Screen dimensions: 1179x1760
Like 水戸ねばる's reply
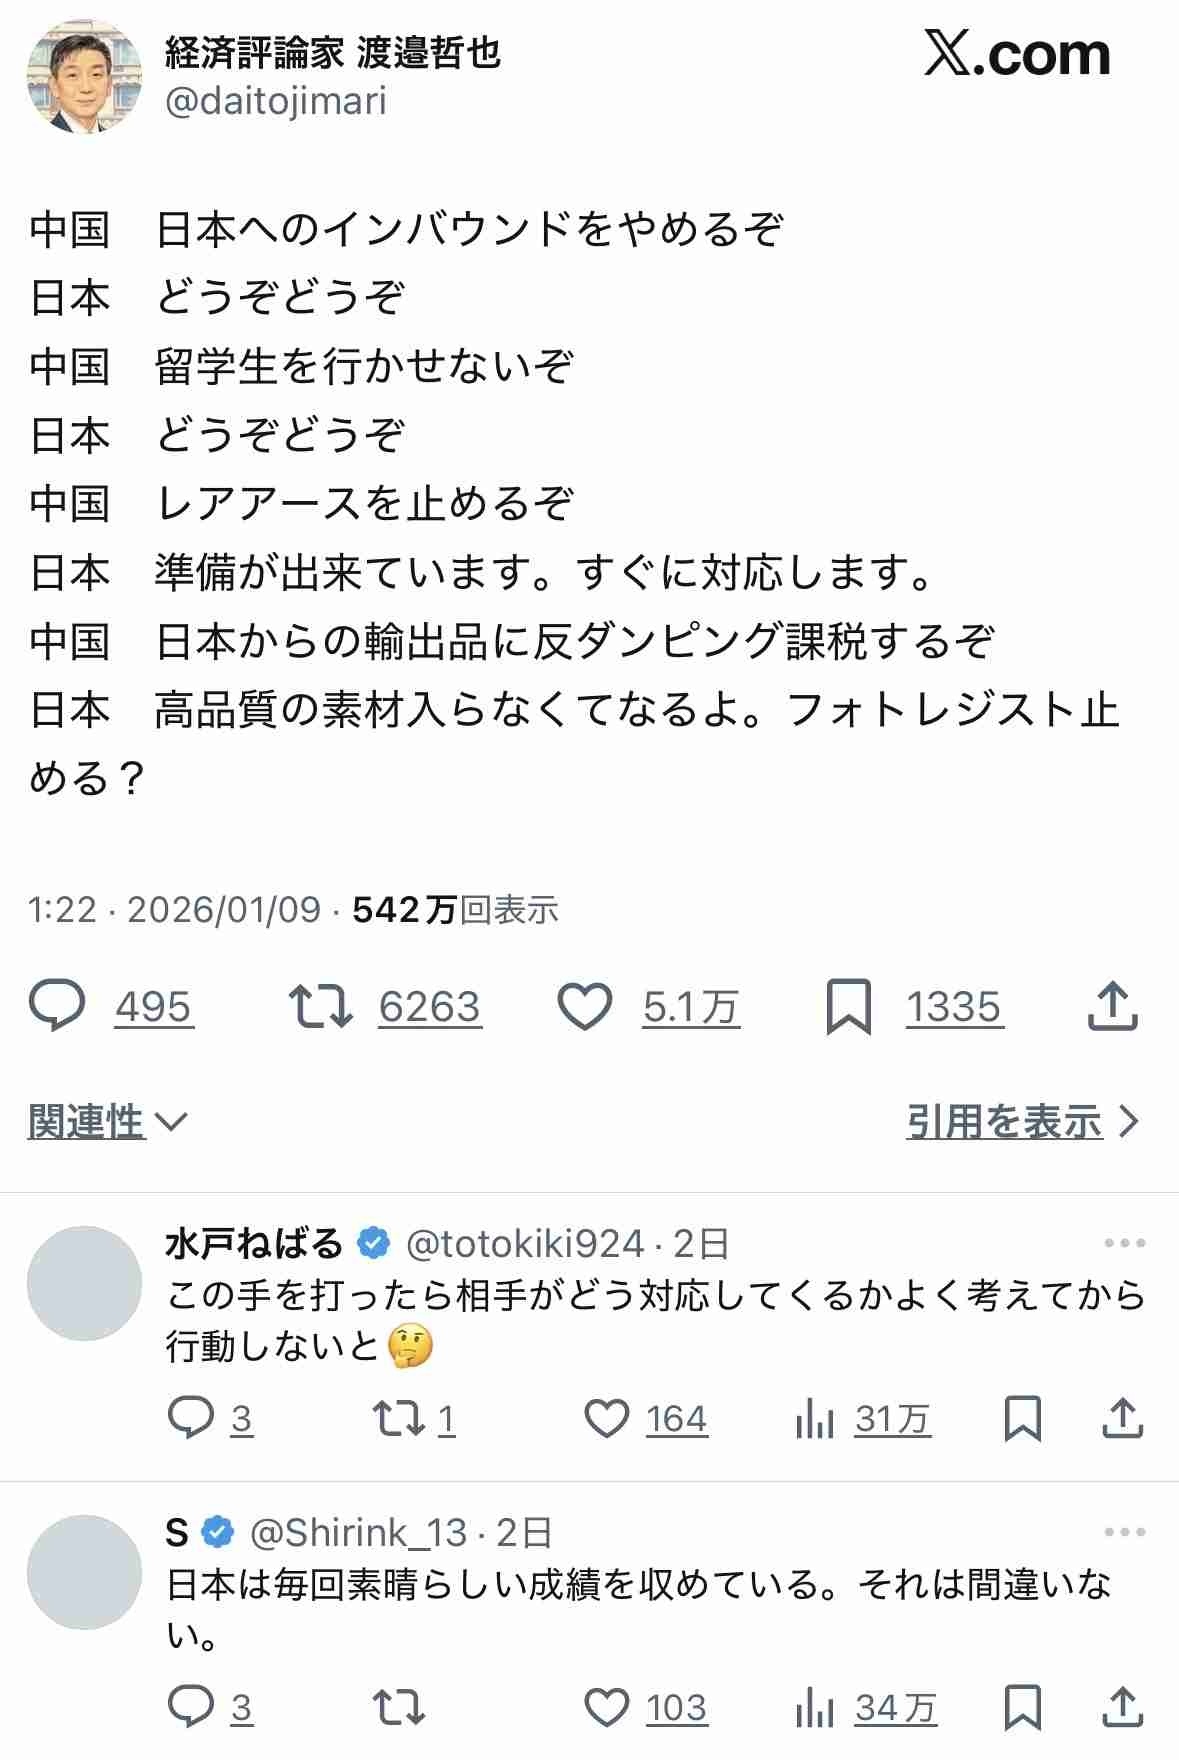pyautogui.click(x=606, y=1419)
